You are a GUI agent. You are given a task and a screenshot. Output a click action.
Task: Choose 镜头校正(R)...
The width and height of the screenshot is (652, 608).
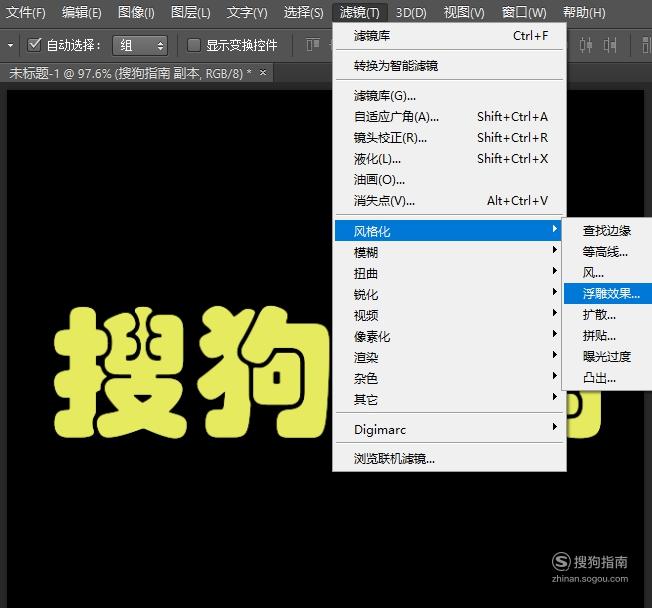449,138
